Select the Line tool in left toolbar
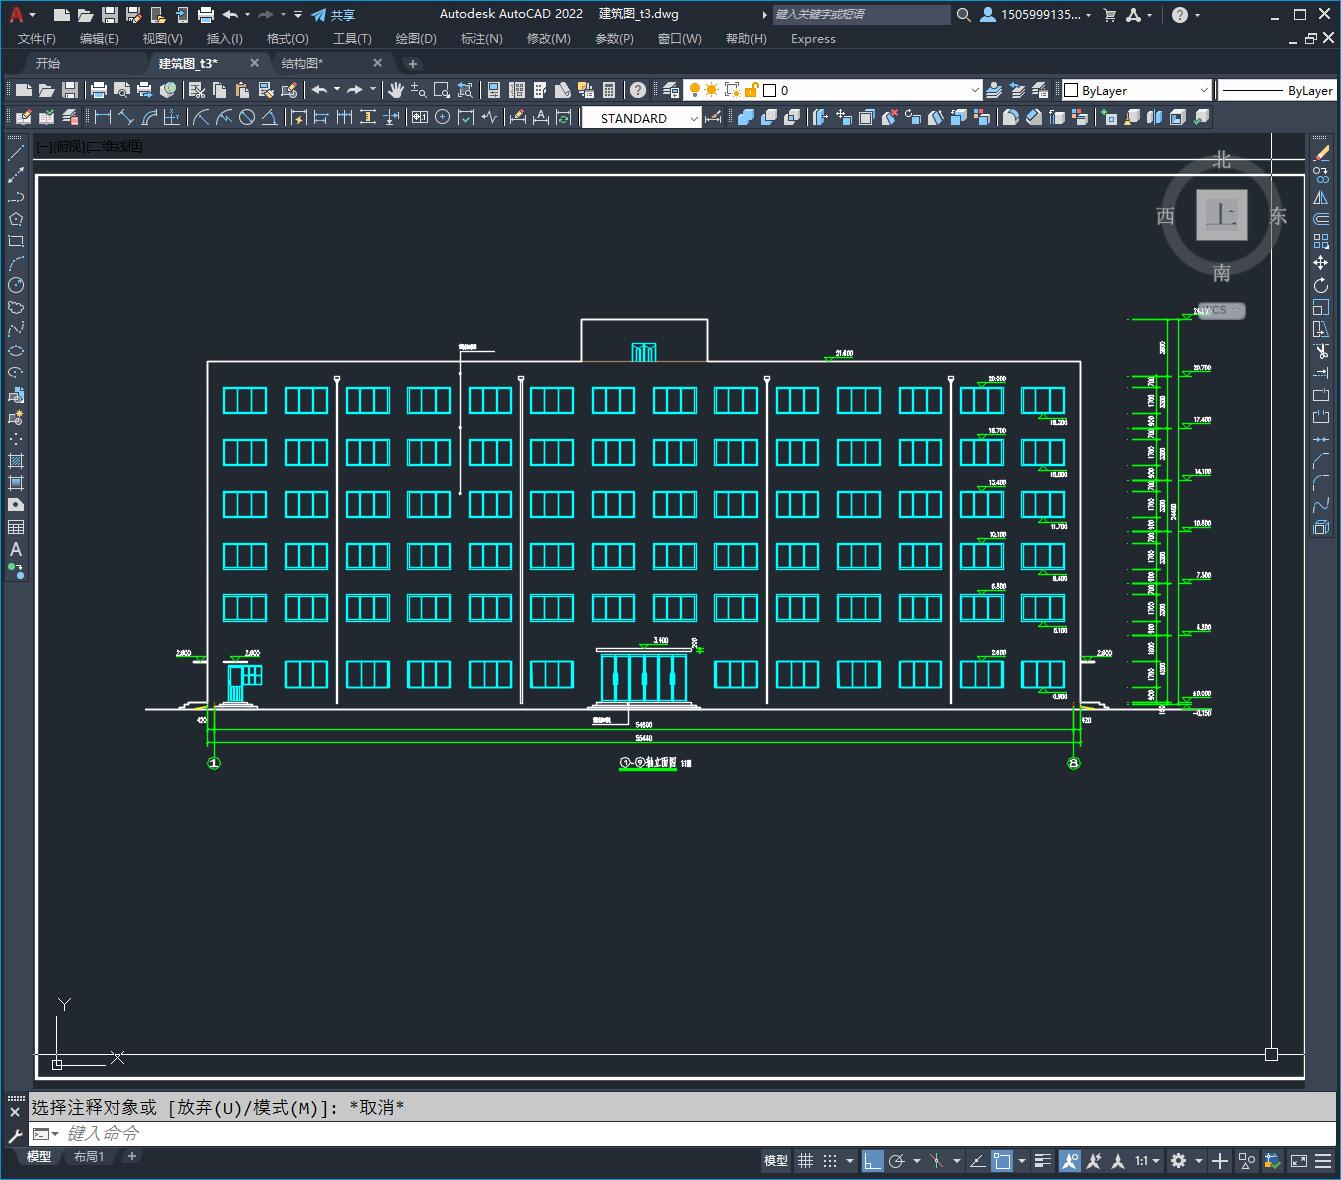This screenshot has height=1180, width=1341. (x=16, y=153)
